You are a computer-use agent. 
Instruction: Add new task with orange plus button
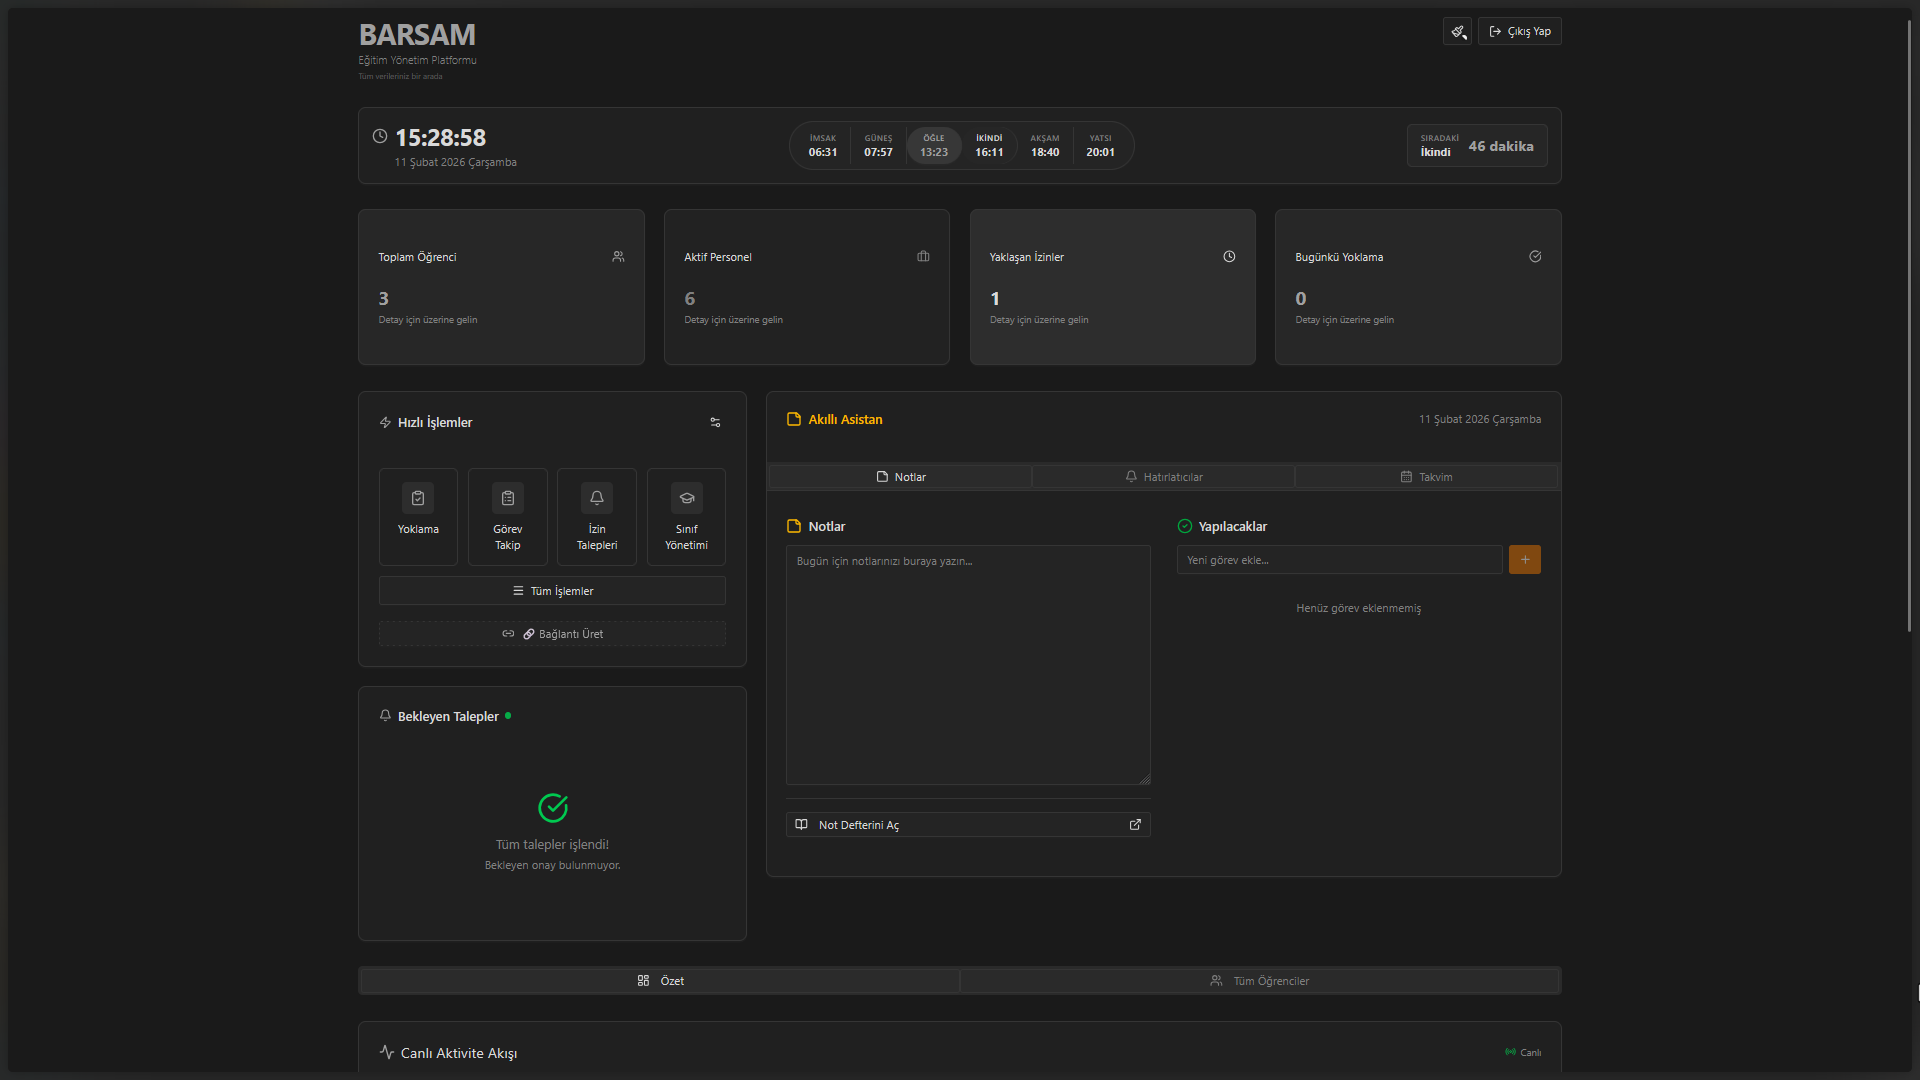click(1524, 560)
